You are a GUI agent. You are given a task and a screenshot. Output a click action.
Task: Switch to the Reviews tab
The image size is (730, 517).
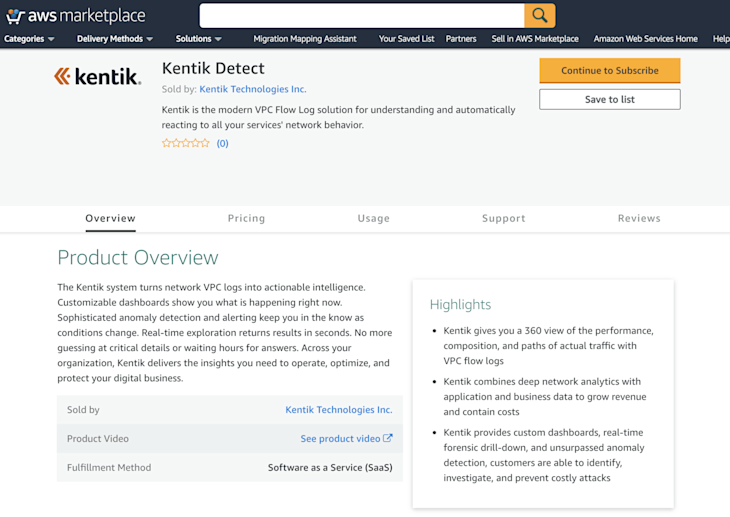(x=639, y=218)
